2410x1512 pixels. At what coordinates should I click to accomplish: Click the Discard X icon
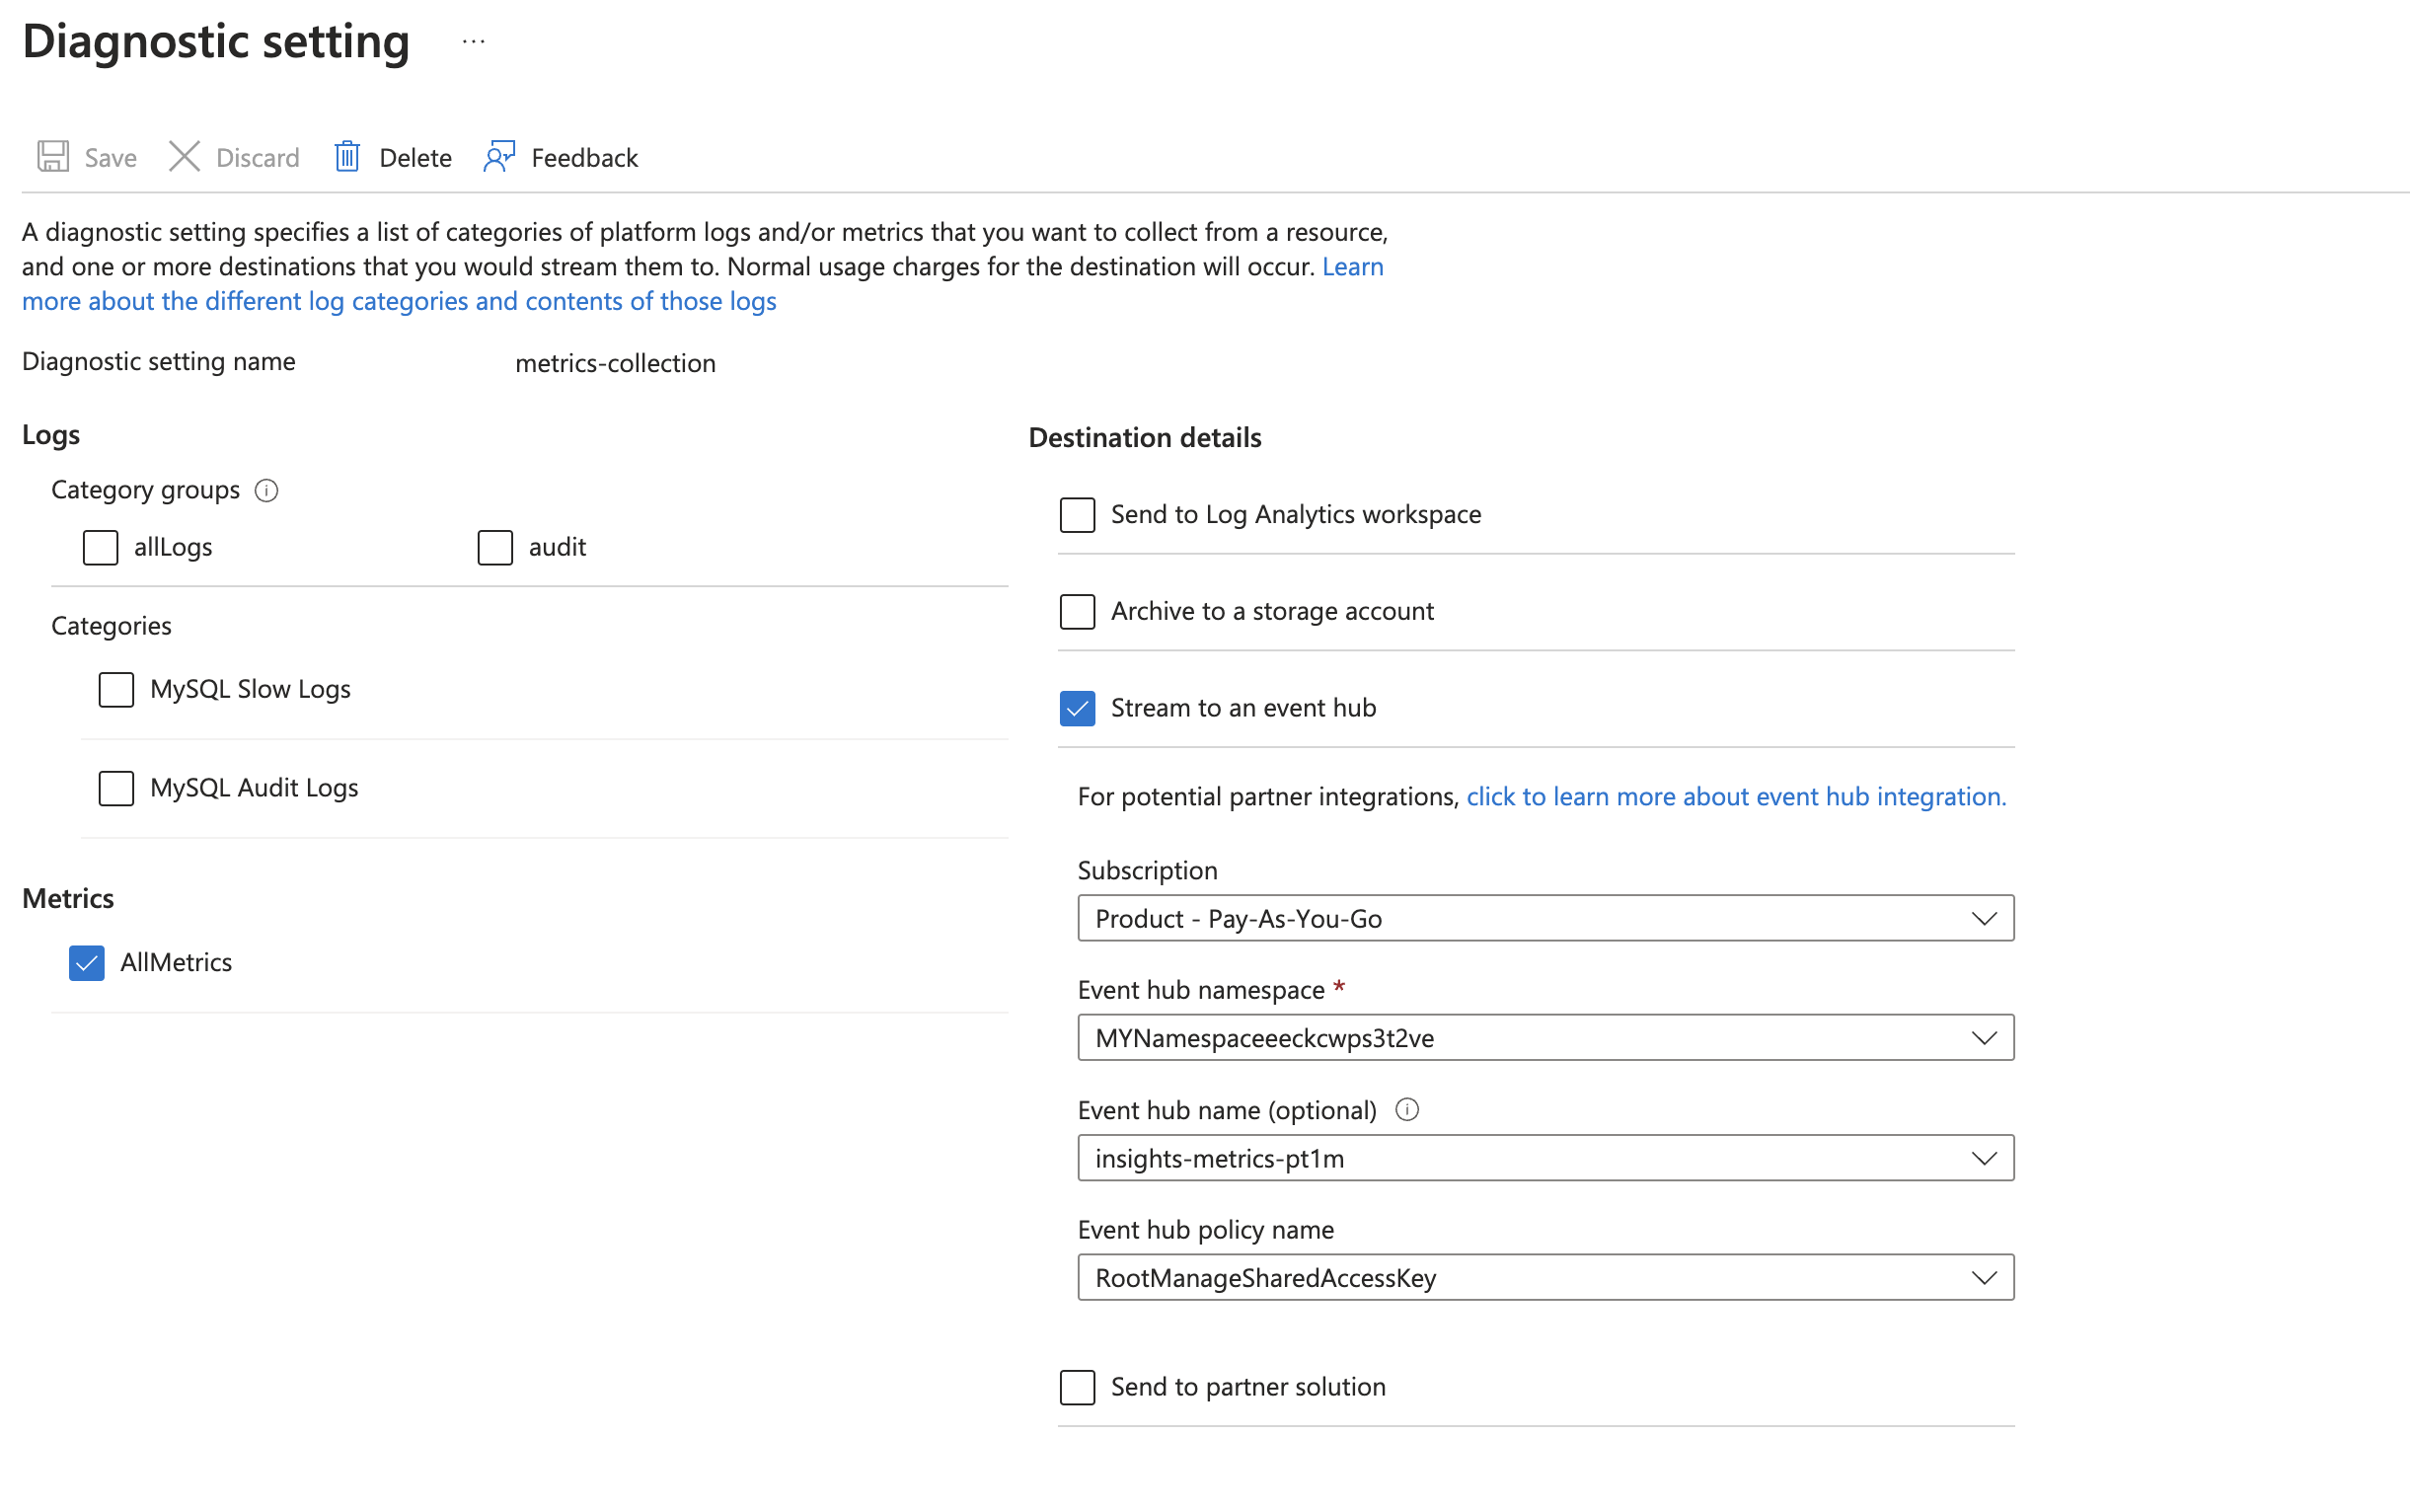[x=184, y=157]
